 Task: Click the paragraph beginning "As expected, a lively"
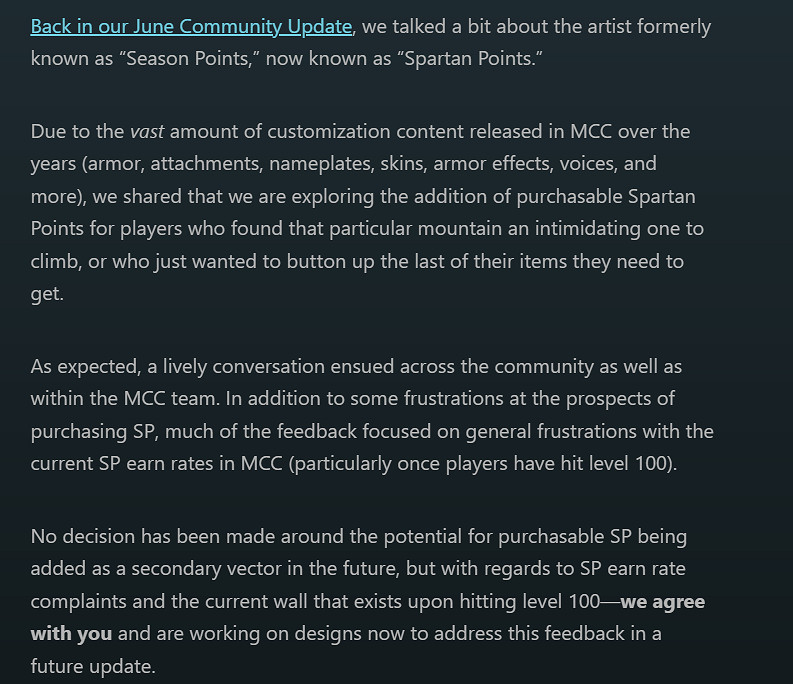370,415
